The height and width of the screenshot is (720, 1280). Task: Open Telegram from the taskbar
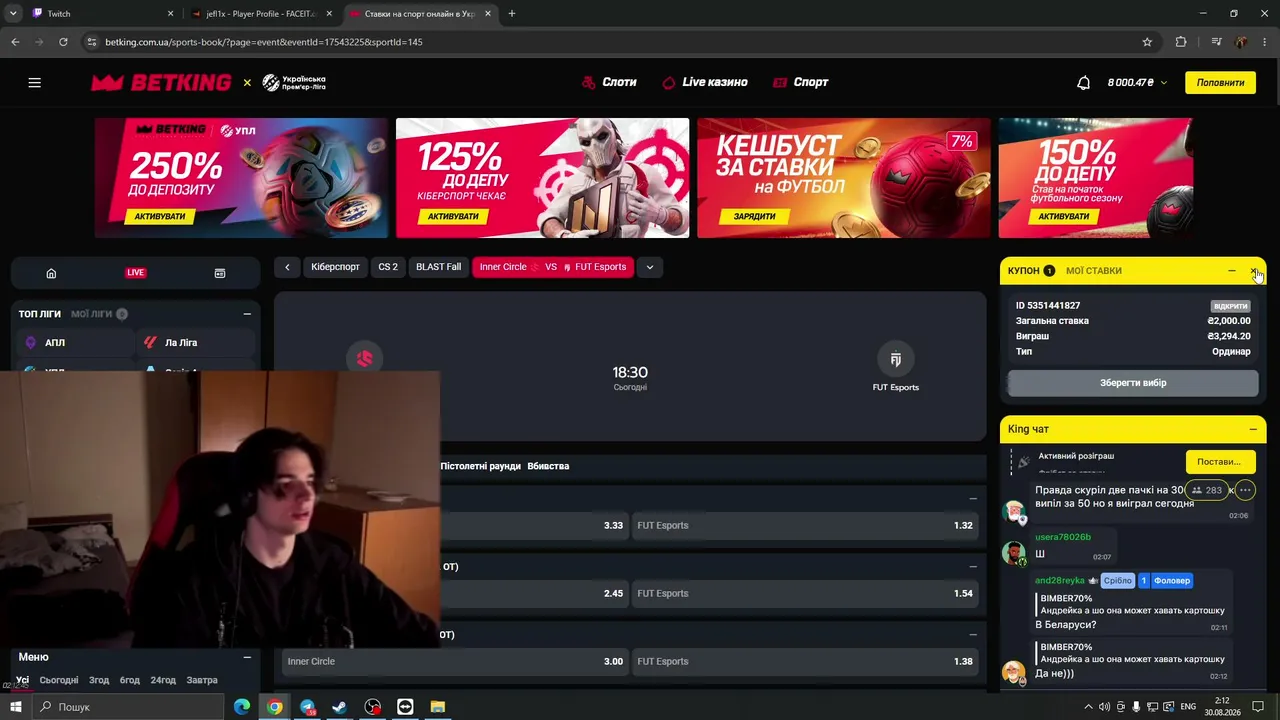pos(307,707)
